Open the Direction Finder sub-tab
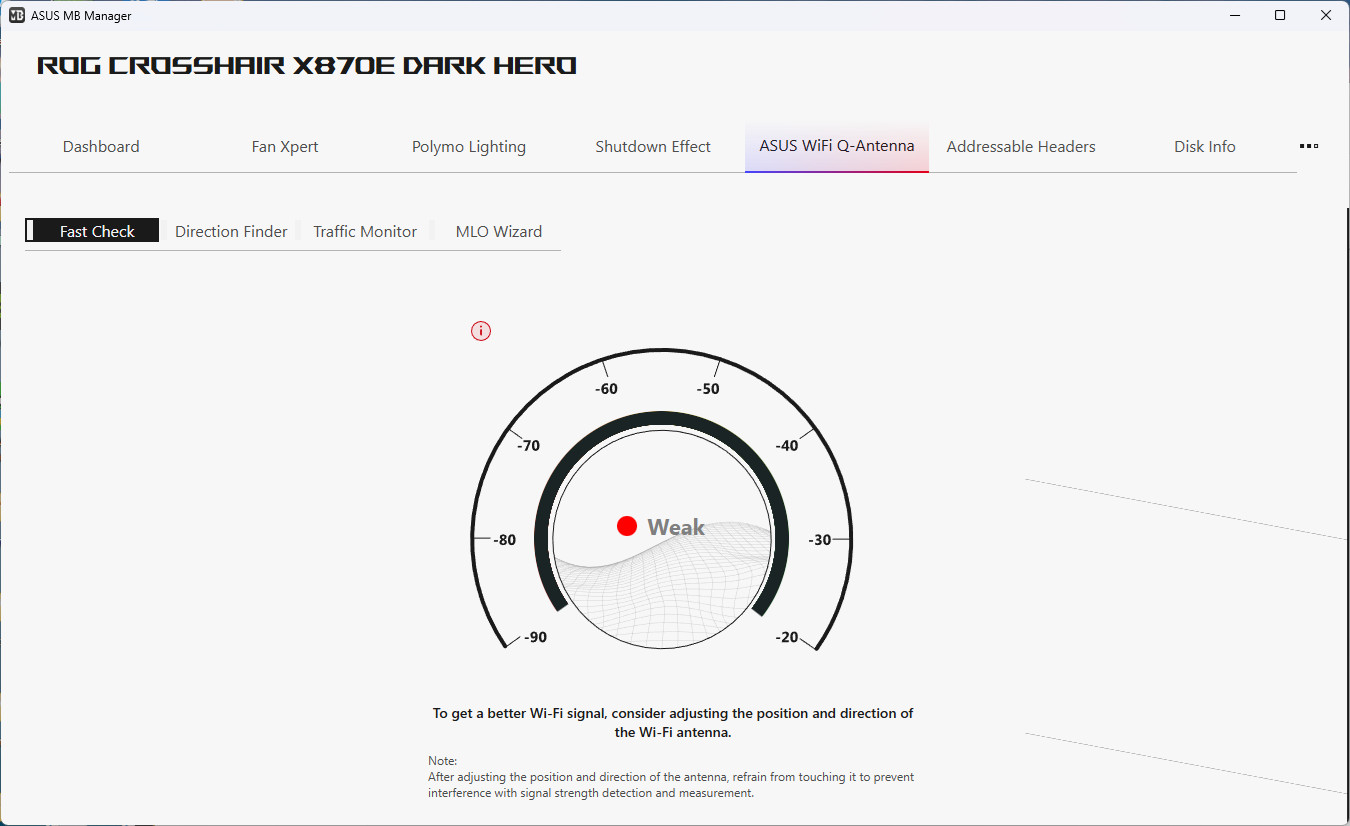The height and width of the screenshot is (826, 1350). [231, 231]
